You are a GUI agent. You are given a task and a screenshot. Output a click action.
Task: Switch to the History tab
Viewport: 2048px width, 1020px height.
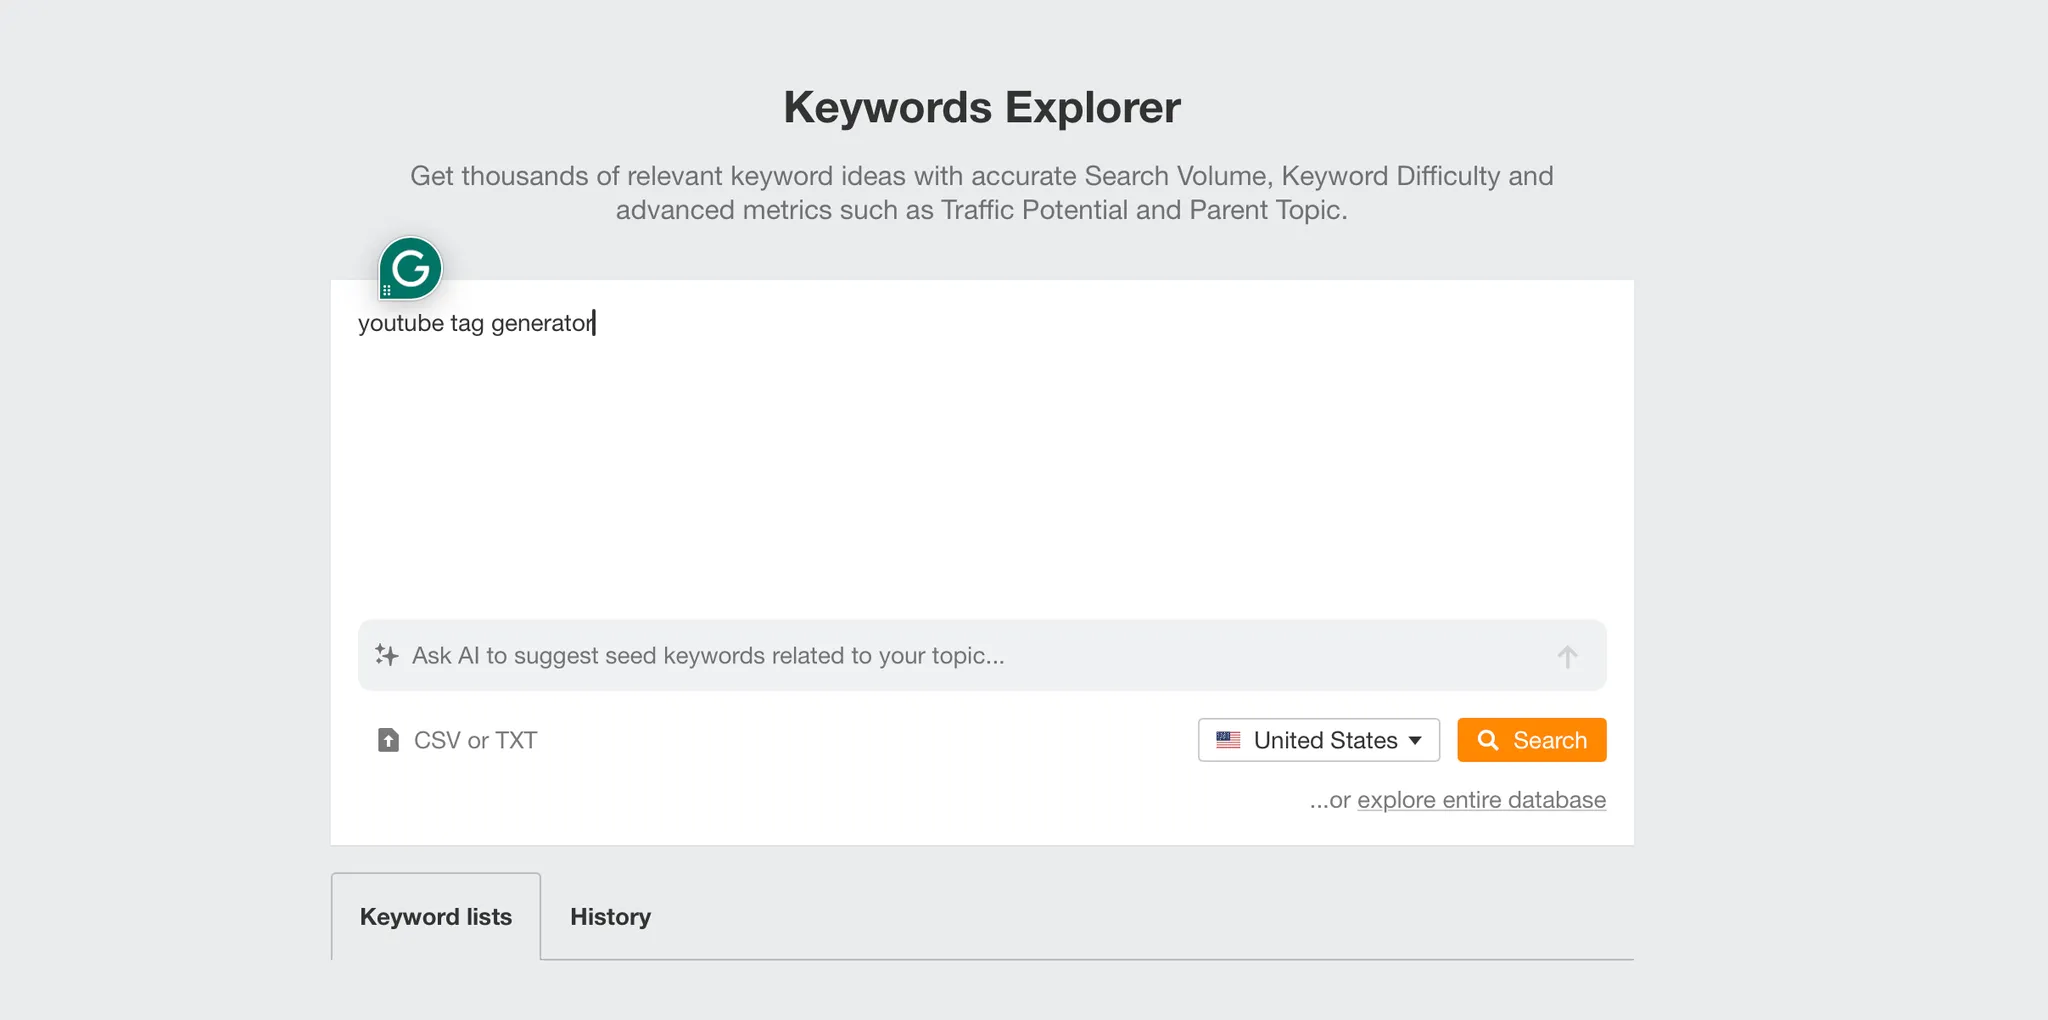[610, 916]
